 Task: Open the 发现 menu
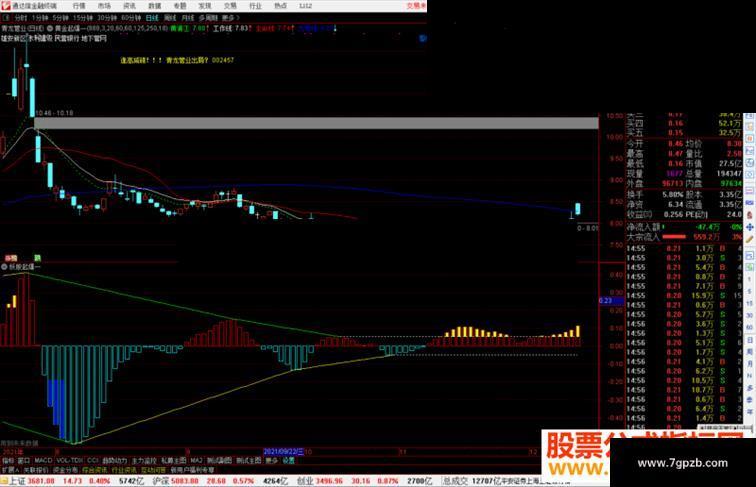[x=204, y=6]
